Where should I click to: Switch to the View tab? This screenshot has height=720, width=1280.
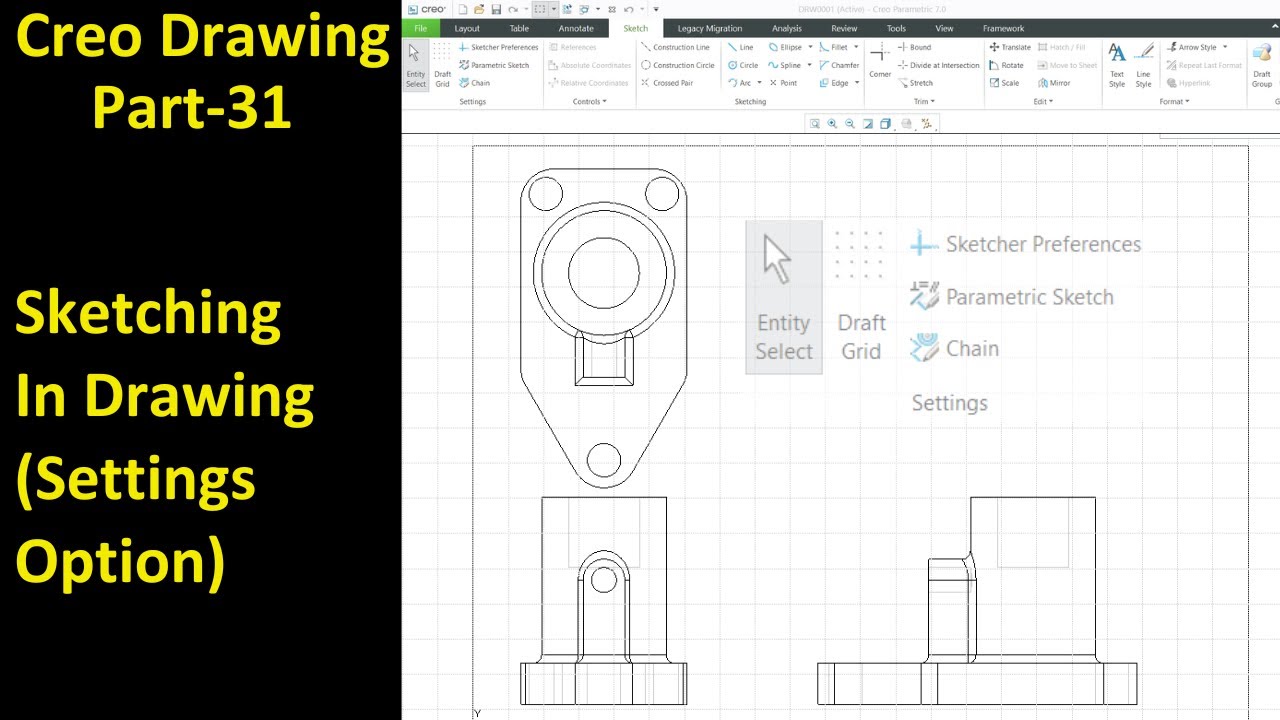point(944,28)
